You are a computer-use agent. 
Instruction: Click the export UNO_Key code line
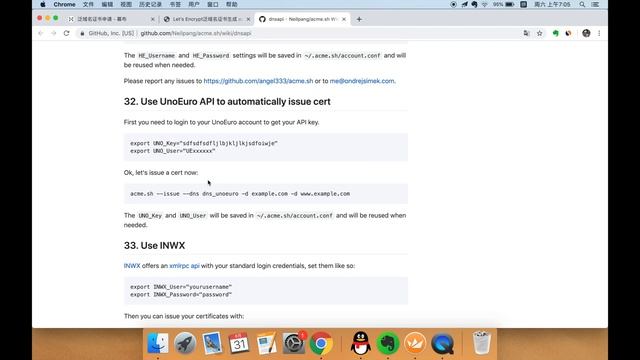204,143
